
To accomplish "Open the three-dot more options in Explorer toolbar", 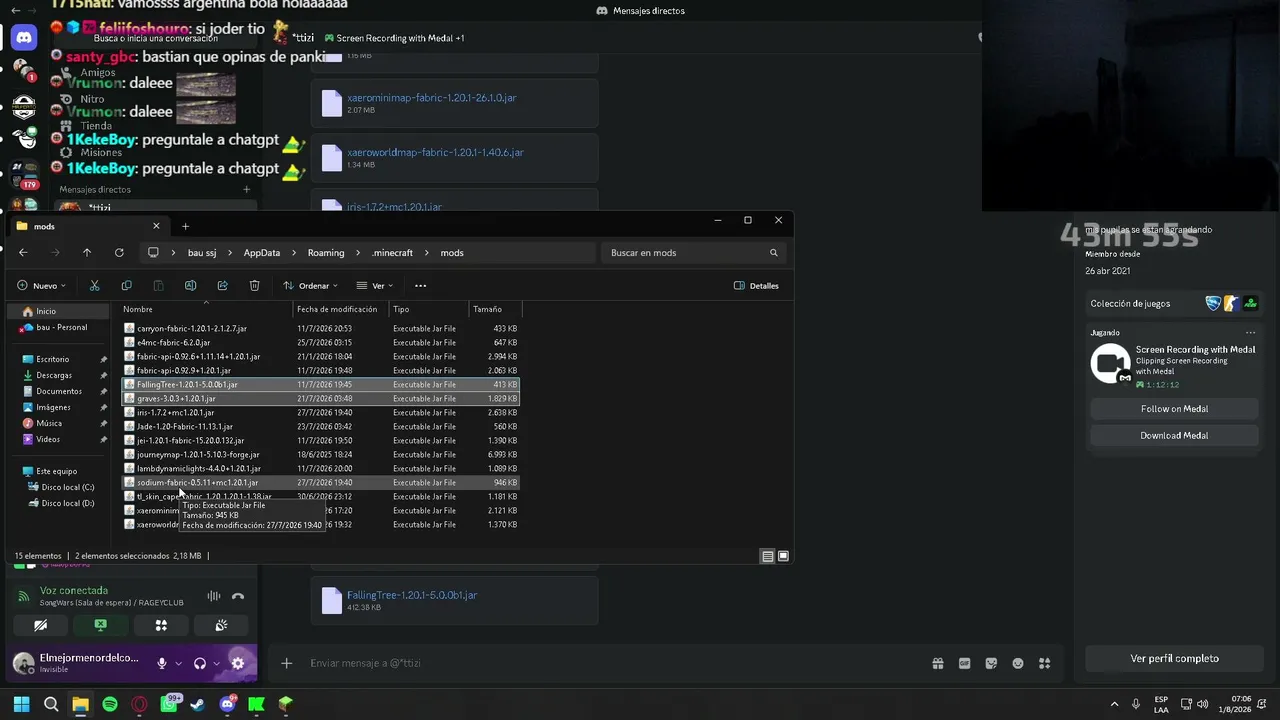I will [x=420, y=285].
